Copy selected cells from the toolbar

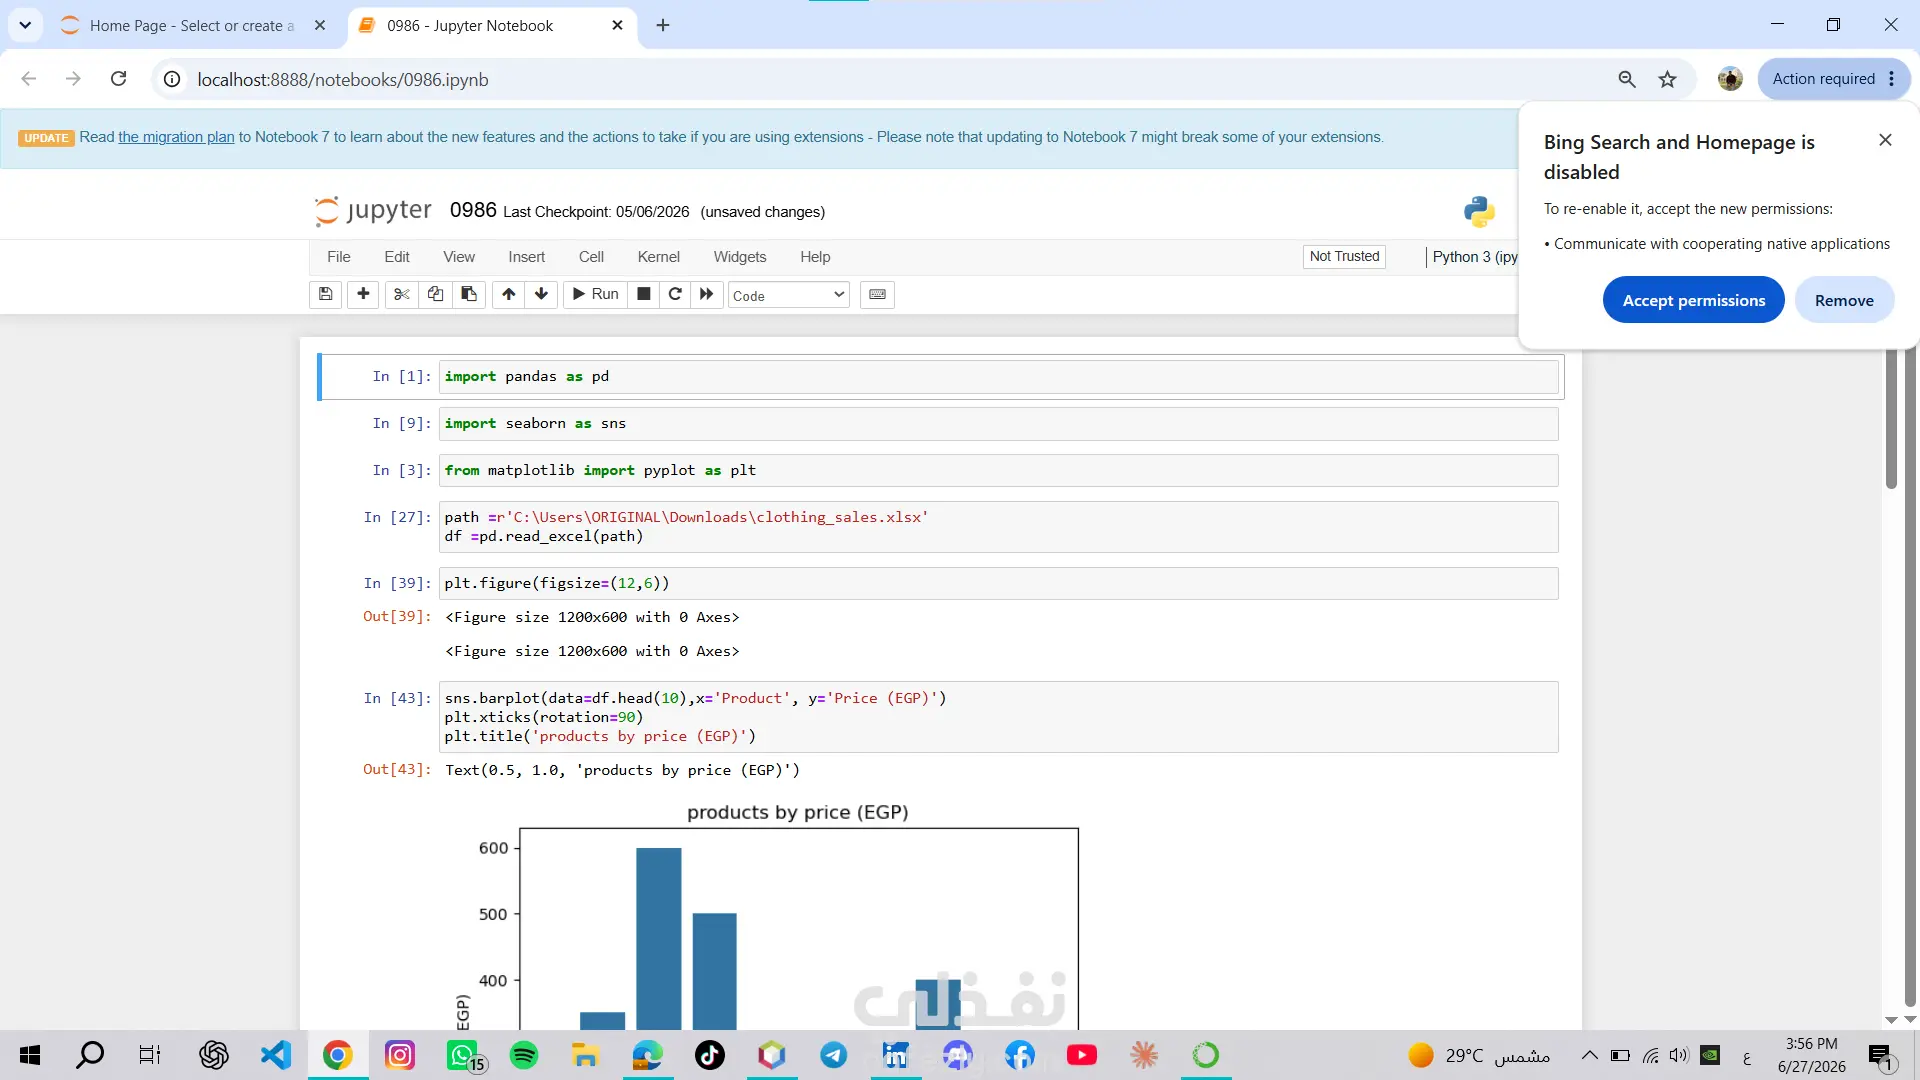[x=435, y=294]
